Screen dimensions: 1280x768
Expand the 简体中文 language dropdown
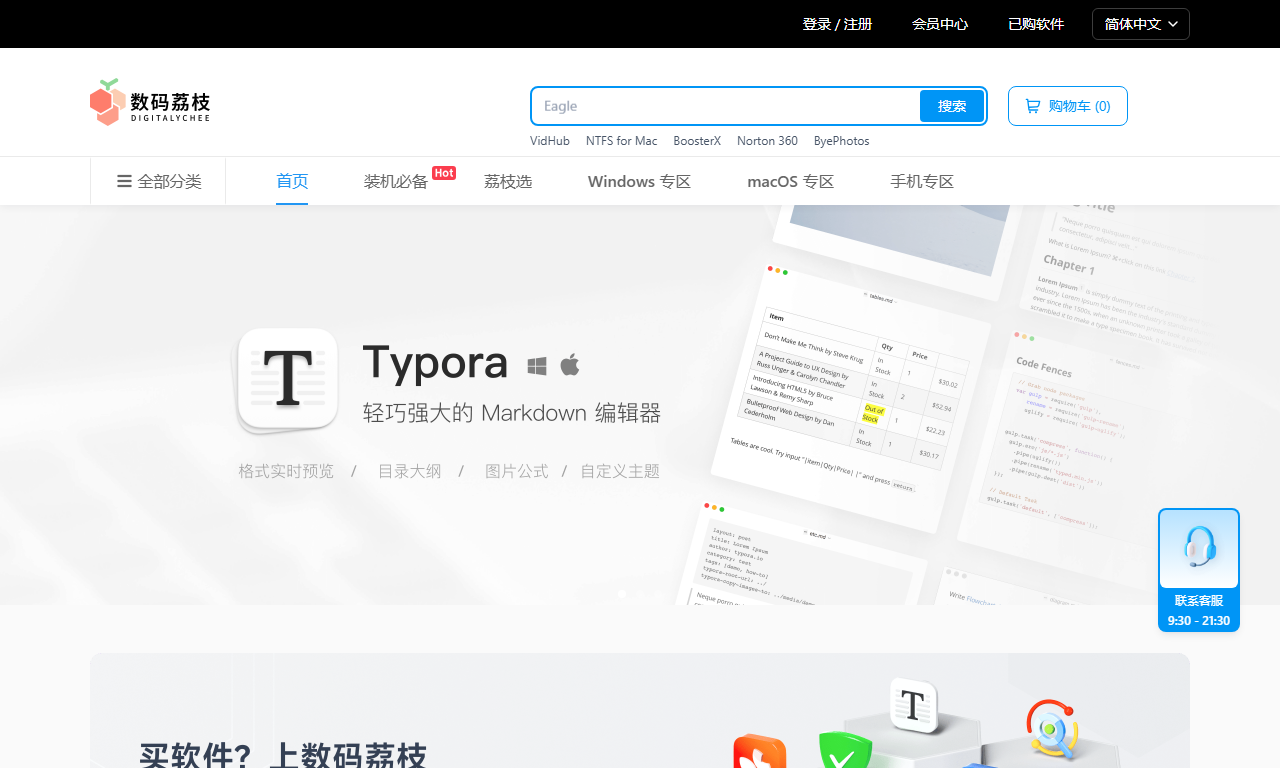click(1141, 24)
